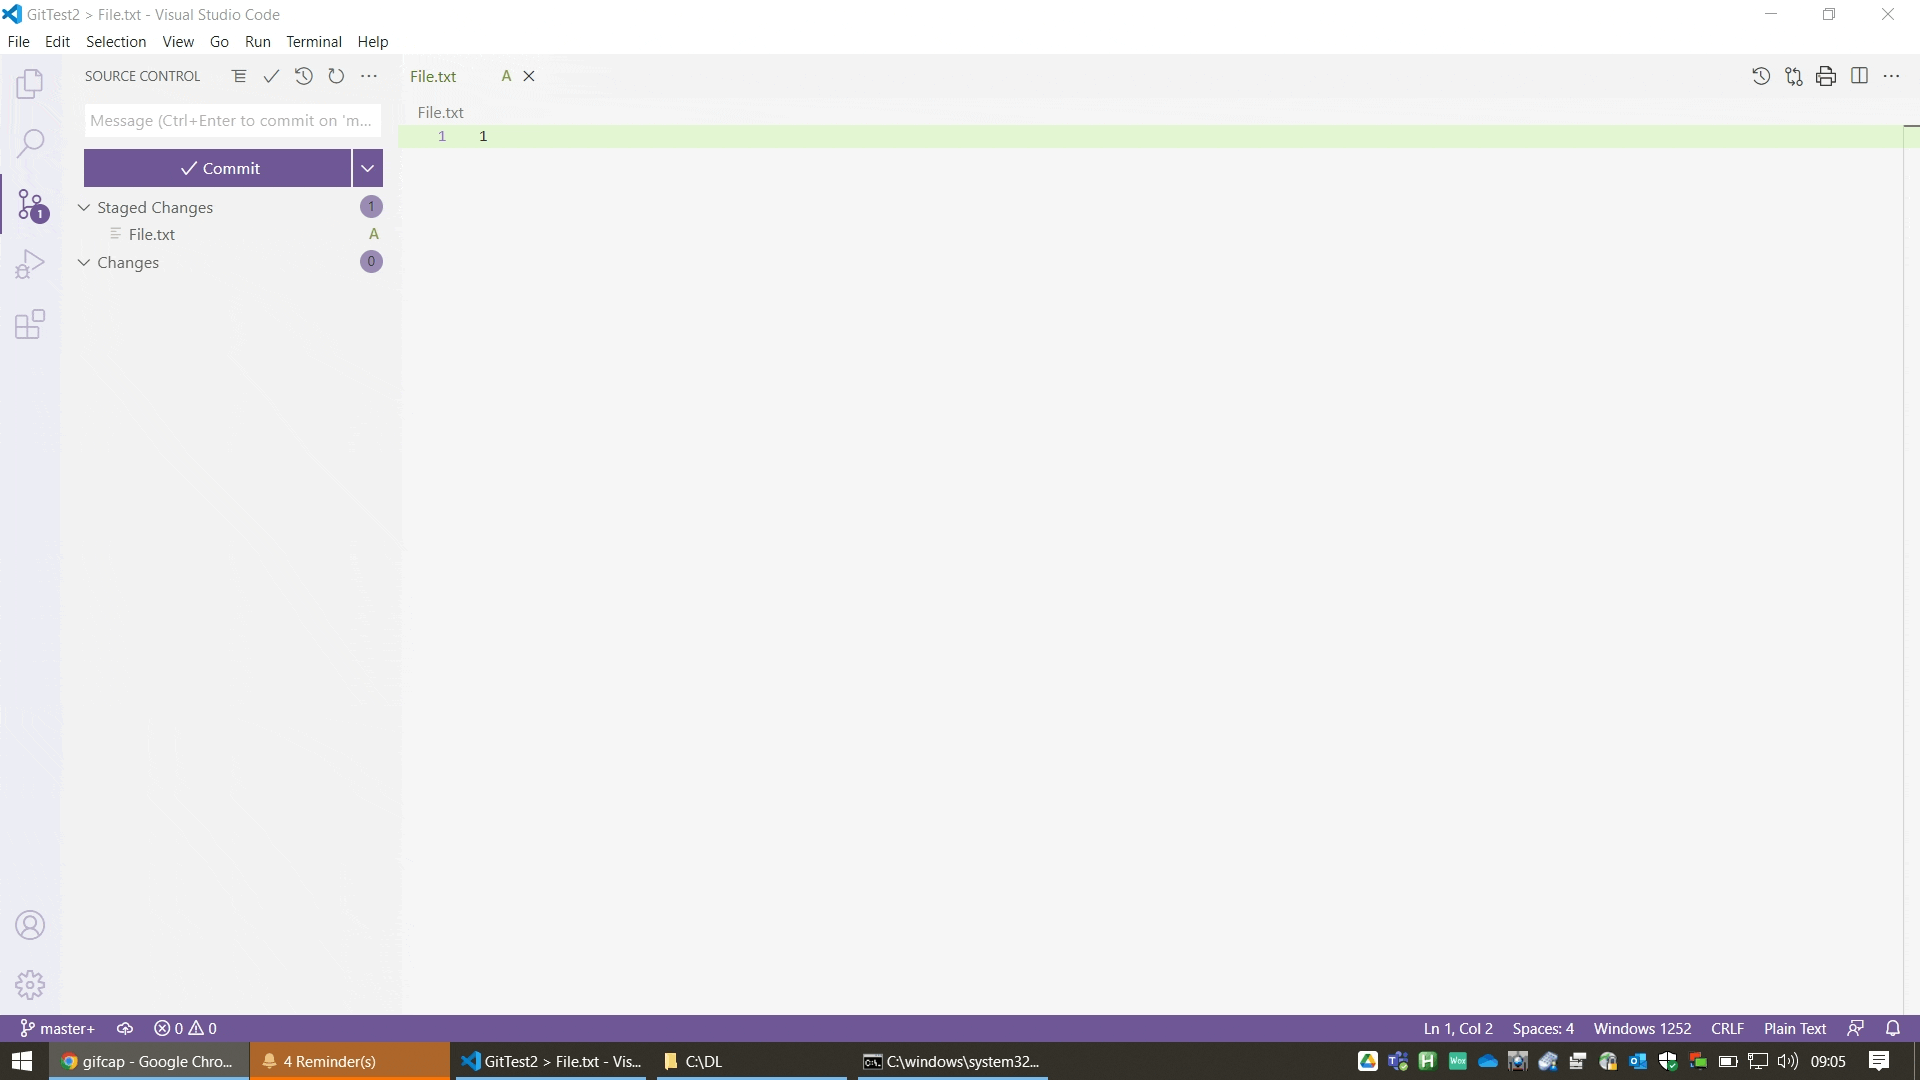Click the commit checkmark icon in header
Viewport: 1920px width, 1080px height.
click(x=271, y=76)
